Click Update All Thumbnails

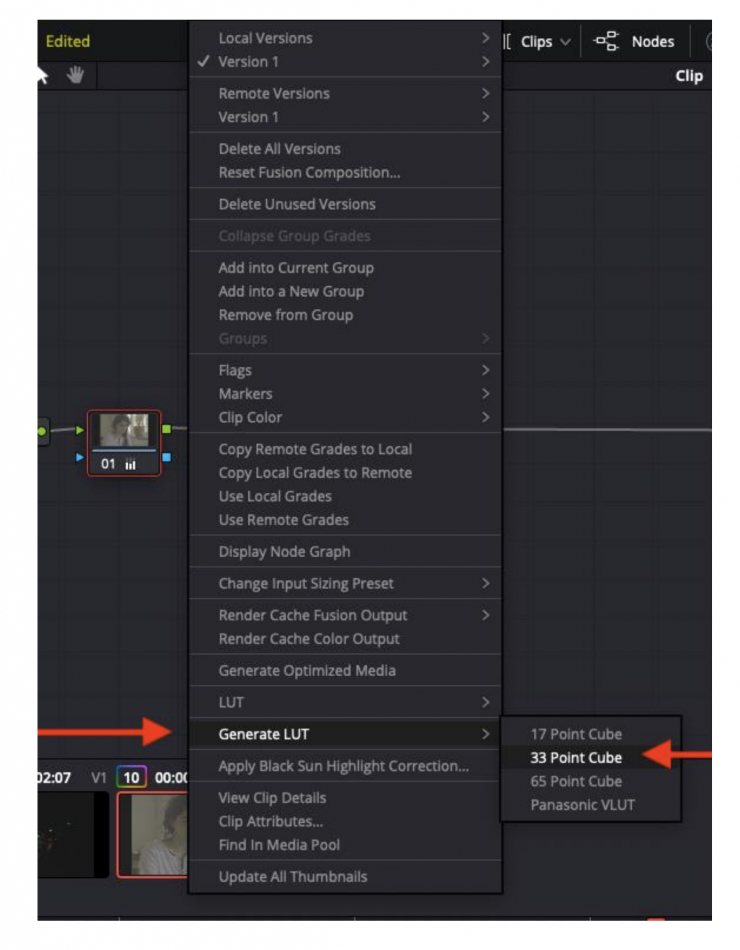click(293, 877)
